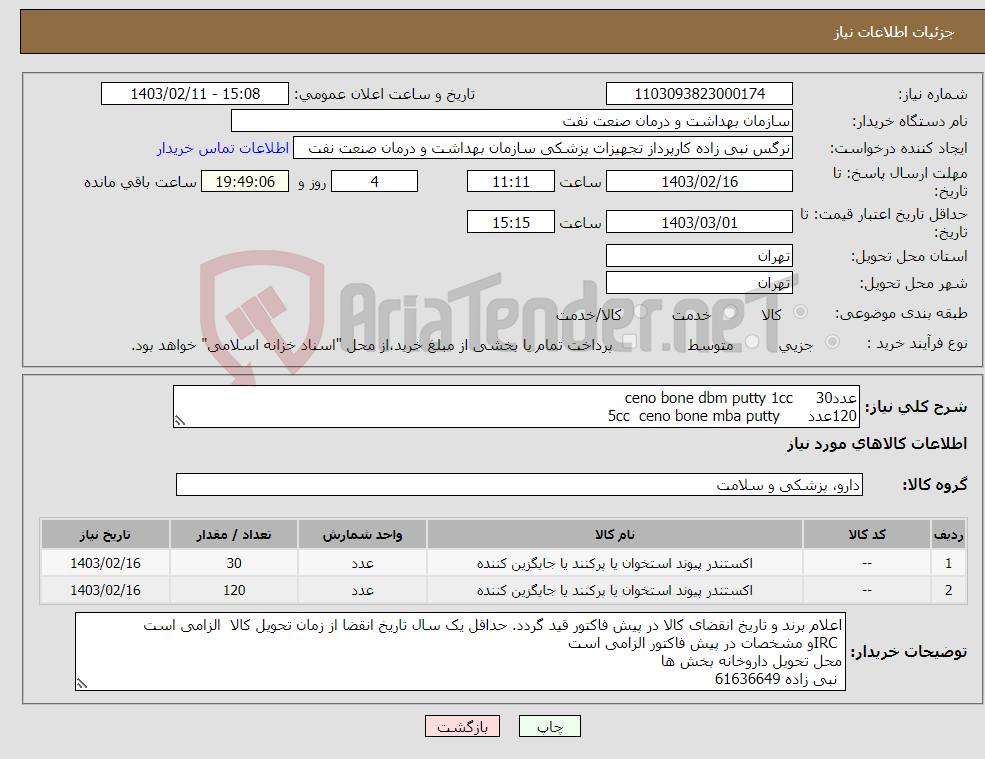Click the بازگشت (back) button
Image resolution: width=985 pixels, height=759 pixels.
(462, 726)
